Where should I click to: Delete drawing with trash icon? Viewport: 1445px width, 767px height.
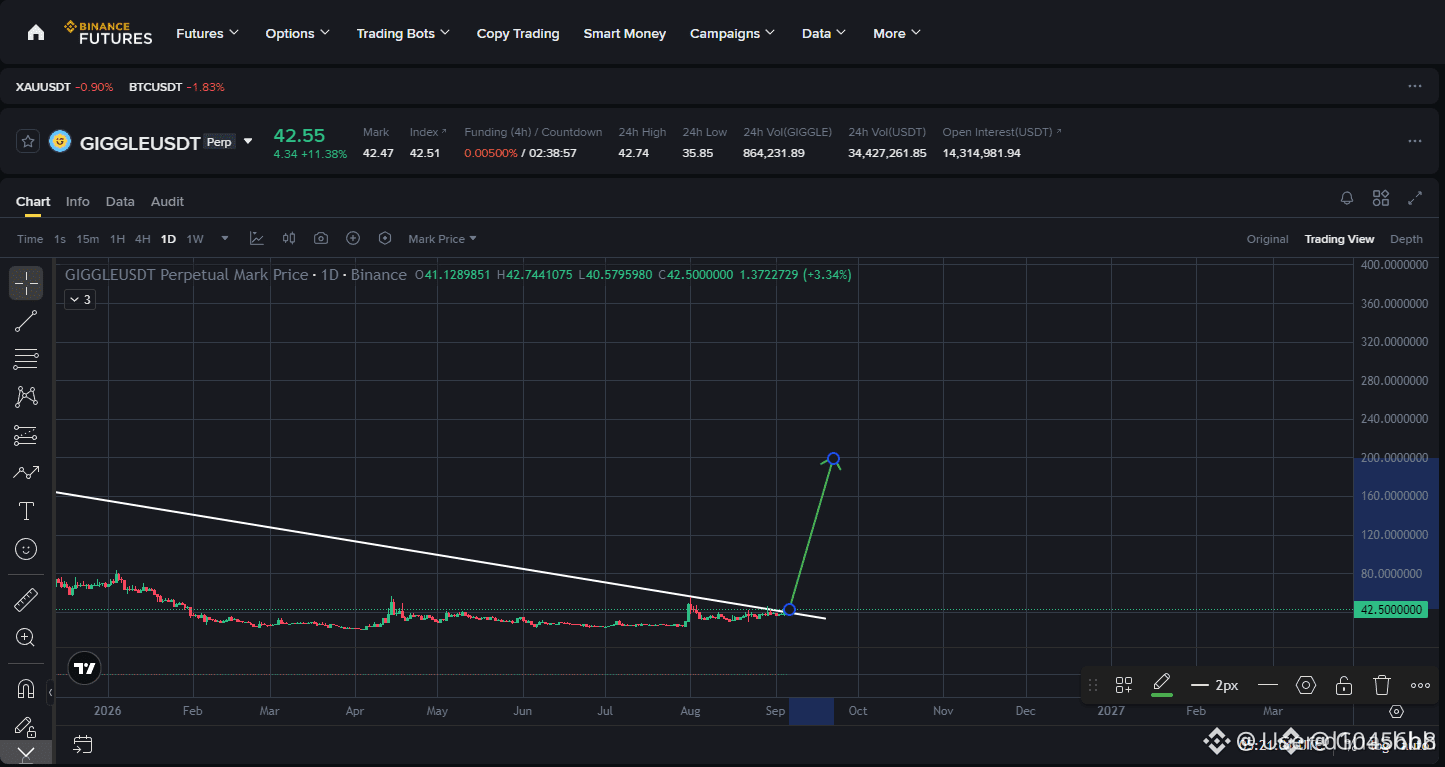coord(1382,685)
